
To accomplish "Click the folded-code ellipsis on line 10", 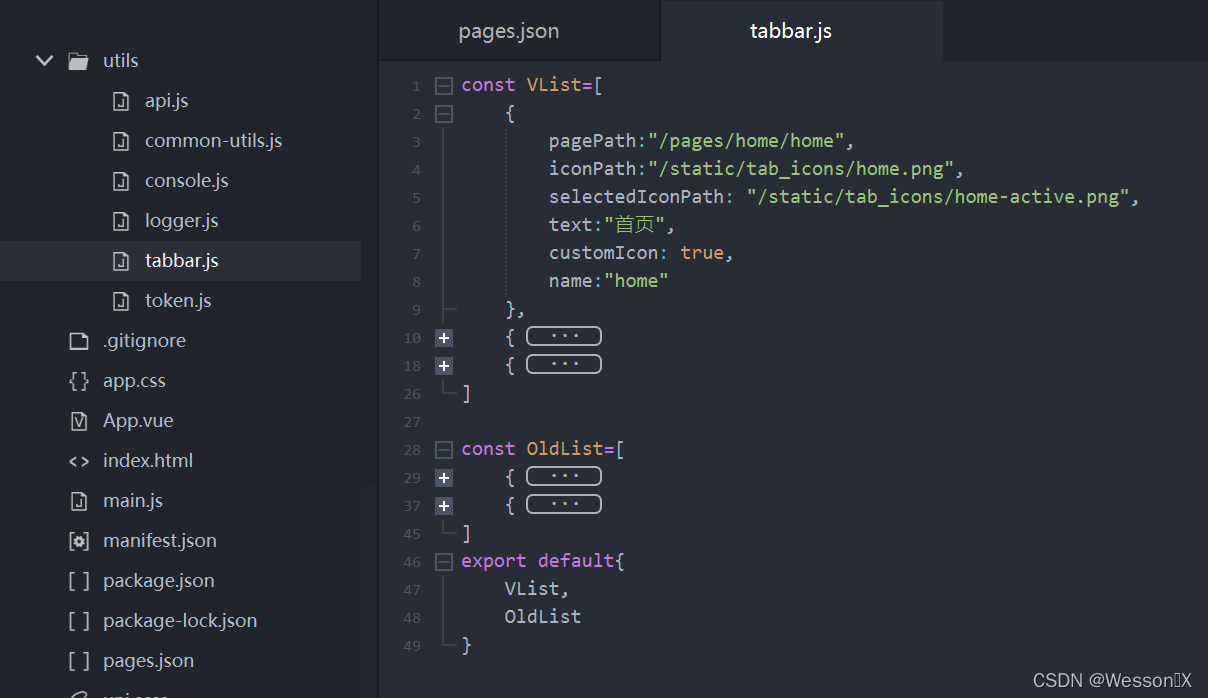I will pos(564,336).
